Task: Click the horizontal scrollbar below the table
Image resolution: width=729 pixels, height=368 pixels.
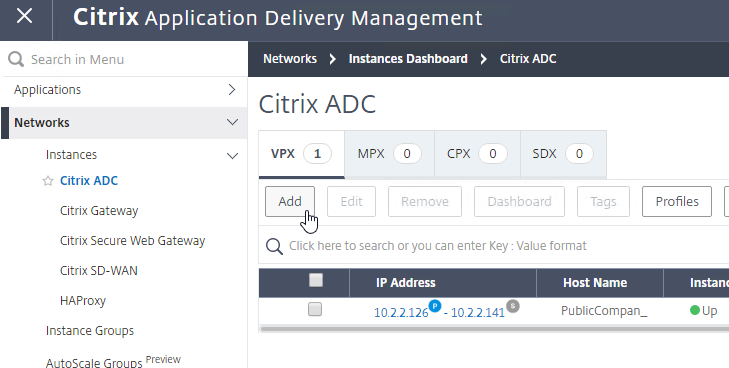Action: coord(494,329)
